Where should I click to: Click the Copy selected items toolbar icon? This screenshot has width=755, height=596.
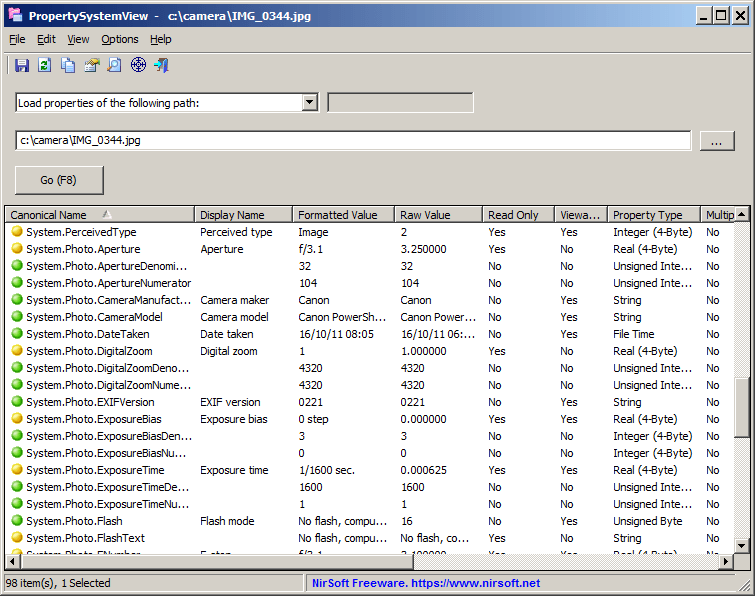(68, 65)
